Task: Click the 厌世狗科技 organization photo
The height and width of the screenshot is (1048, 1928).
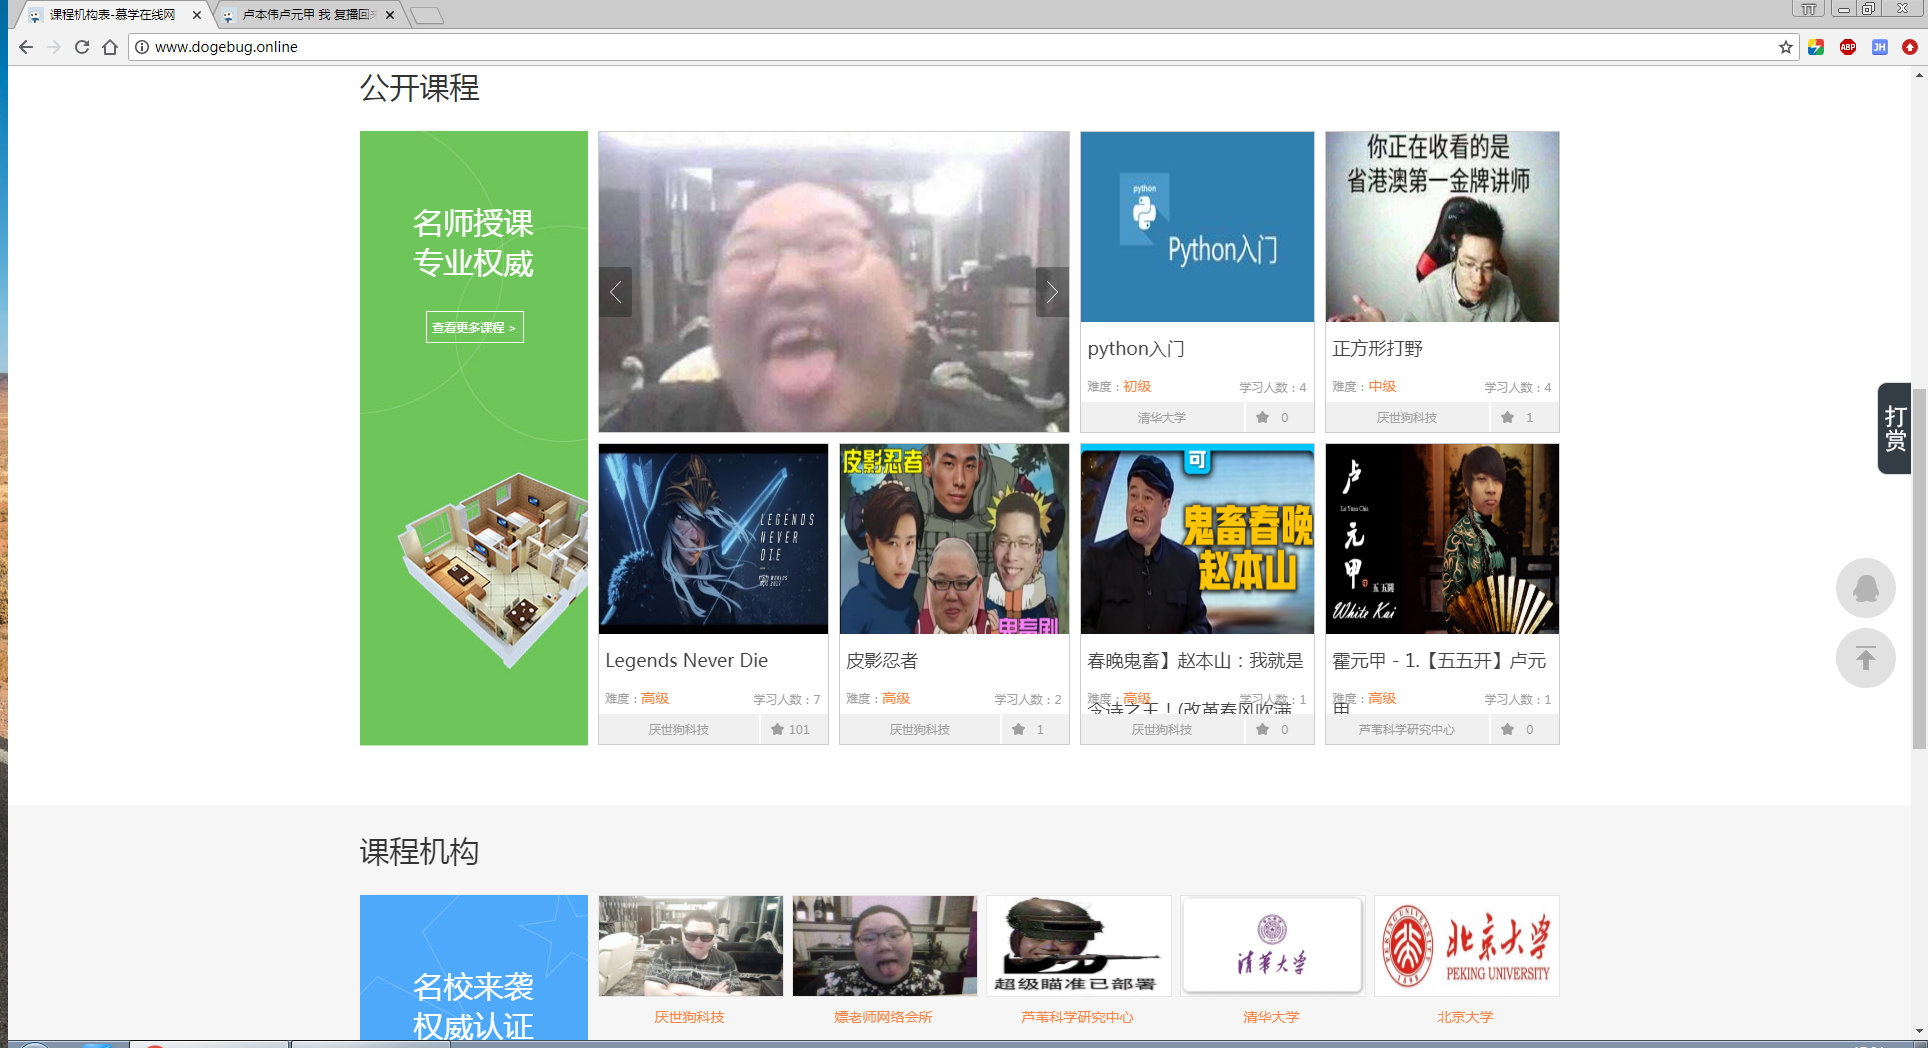Action: click(x=691, y=946)
